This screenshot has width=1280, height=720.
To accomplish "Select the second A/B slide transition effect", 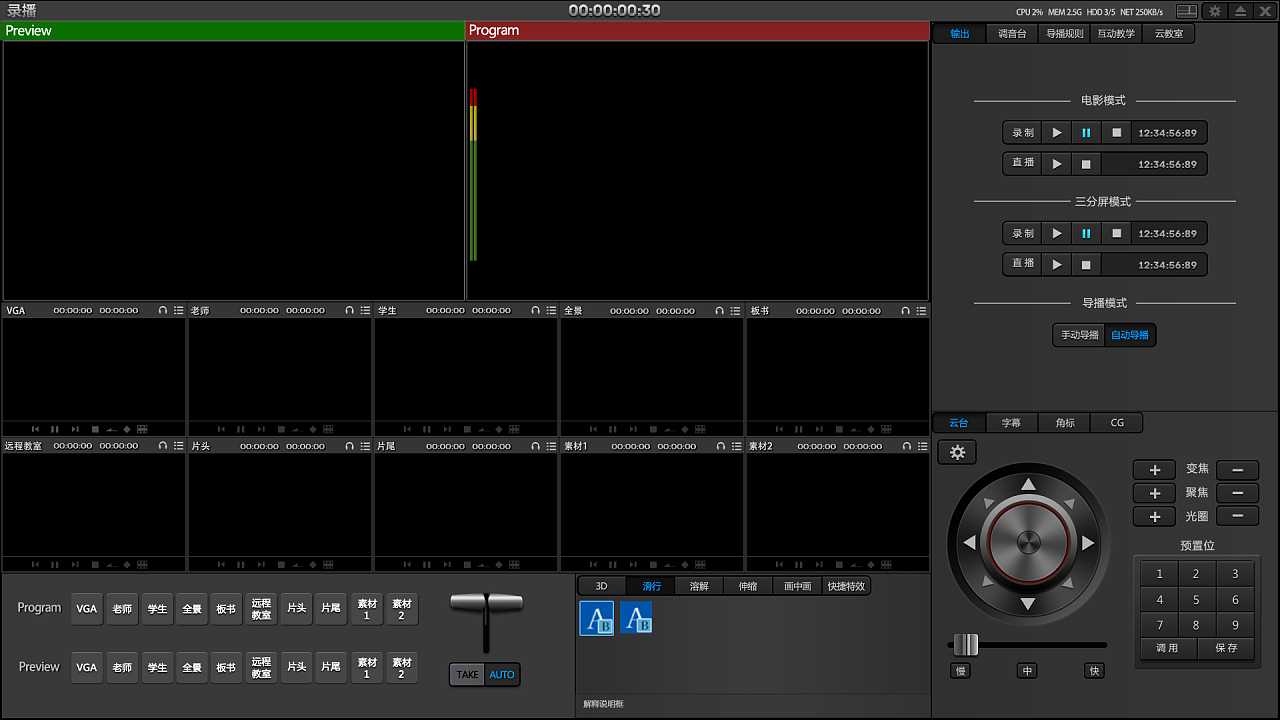I will click(x=636, y=618).
